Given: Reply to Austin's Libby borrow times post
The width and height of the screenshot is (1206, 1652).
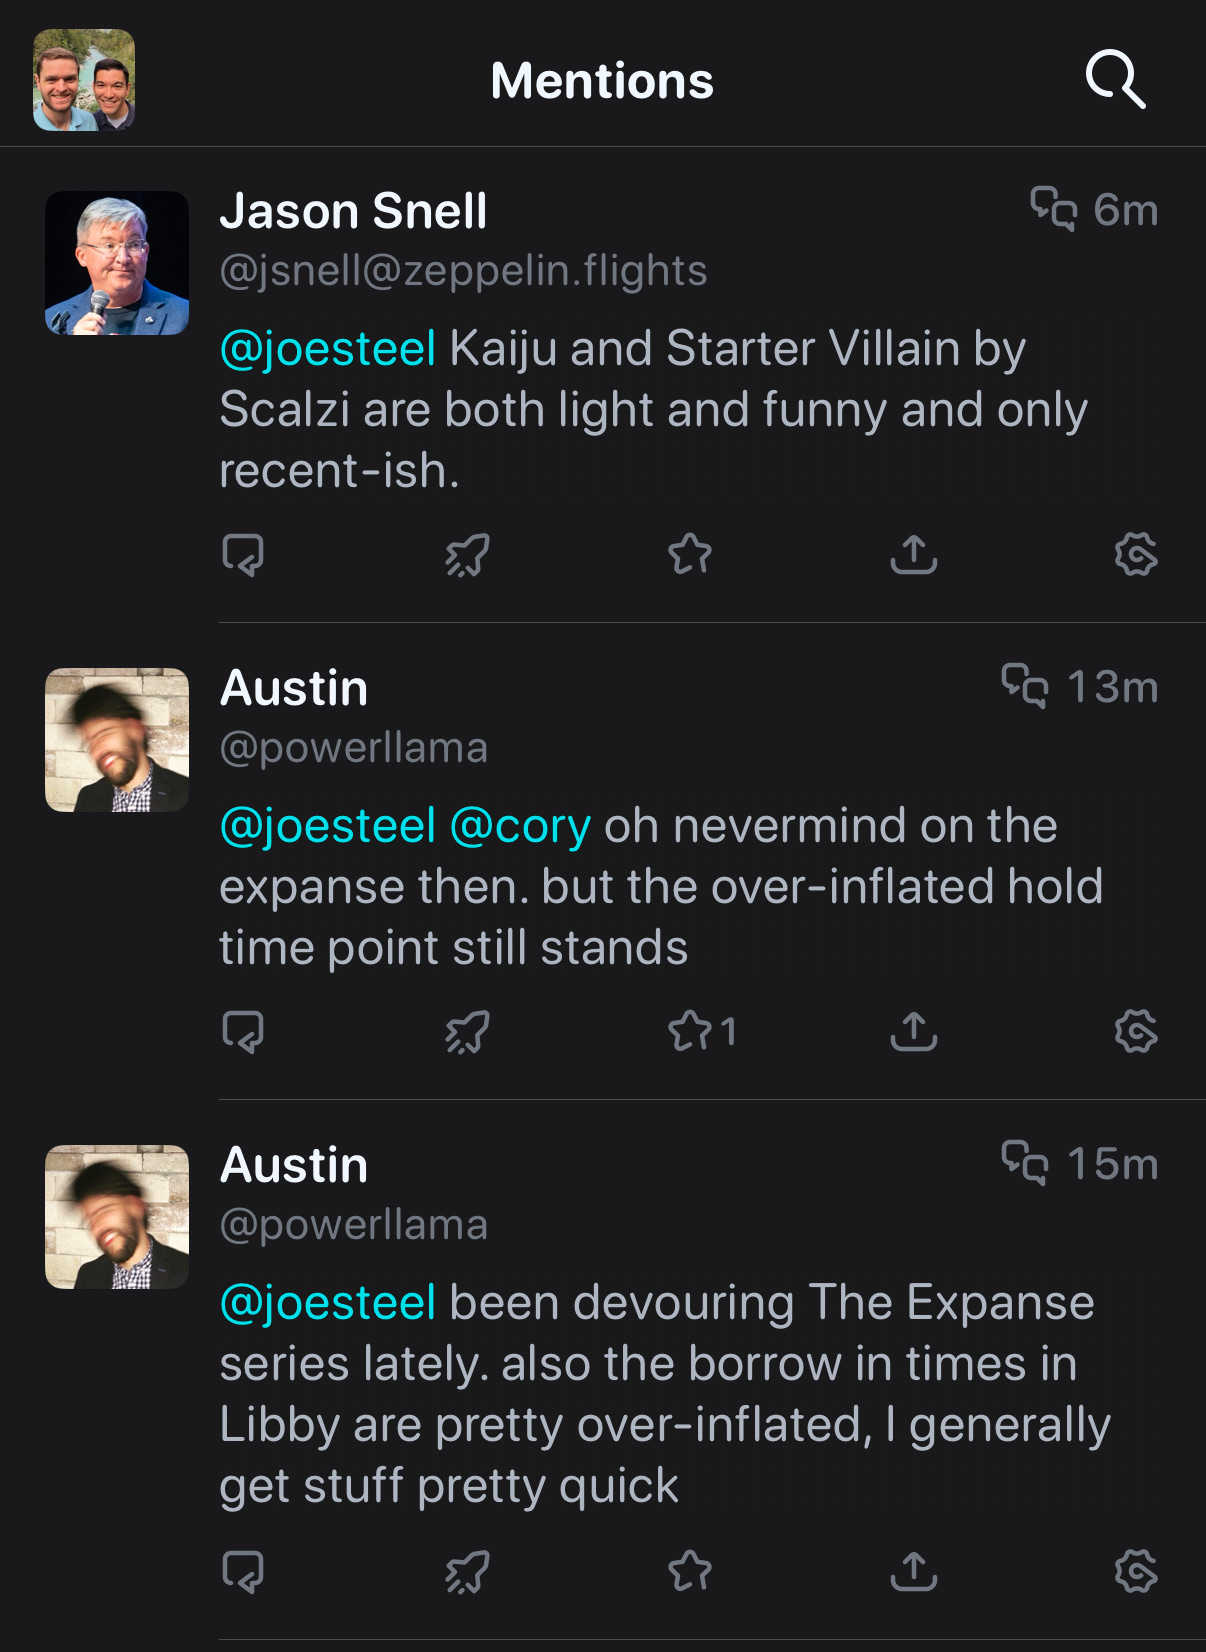Looking at the screenshot, I should tap(243, 1572).
